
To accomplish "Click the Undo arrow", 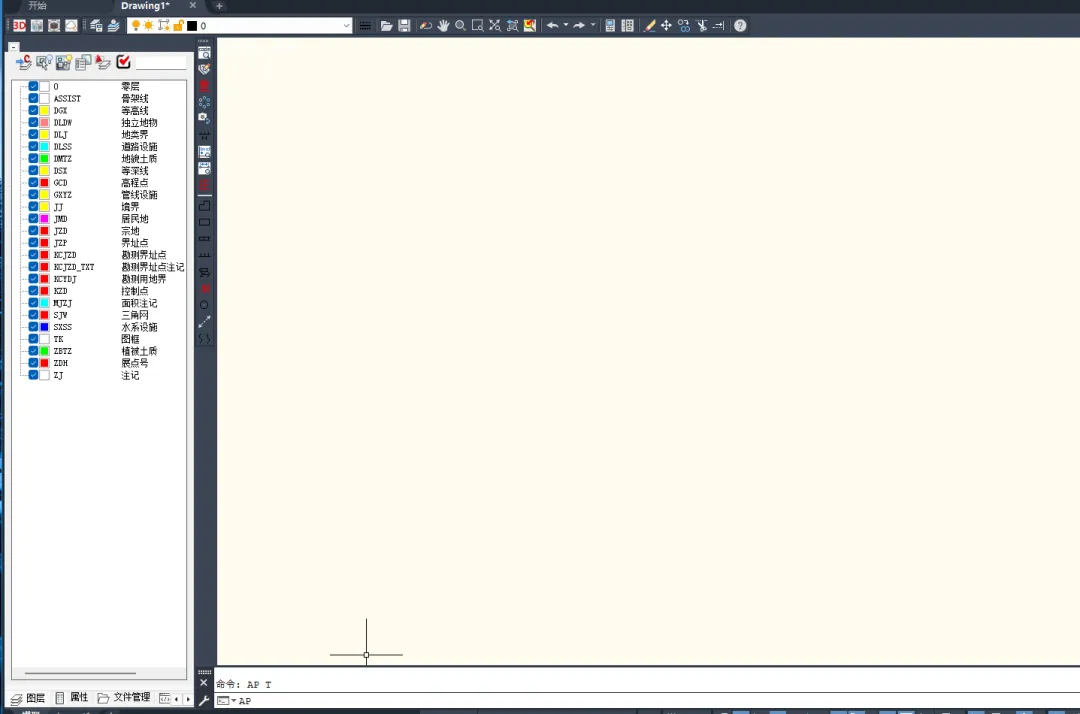I will [x=552, y=25].
